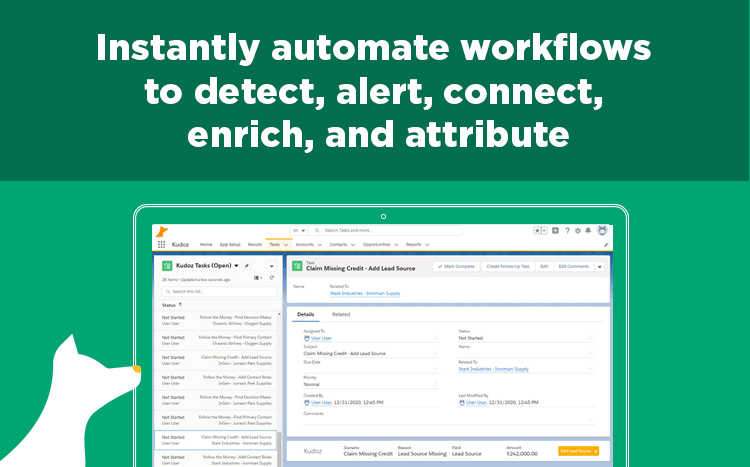Open the Results tab
Image resolution: width=750 pixels, height=467 pixels.
tap(255, 245)
